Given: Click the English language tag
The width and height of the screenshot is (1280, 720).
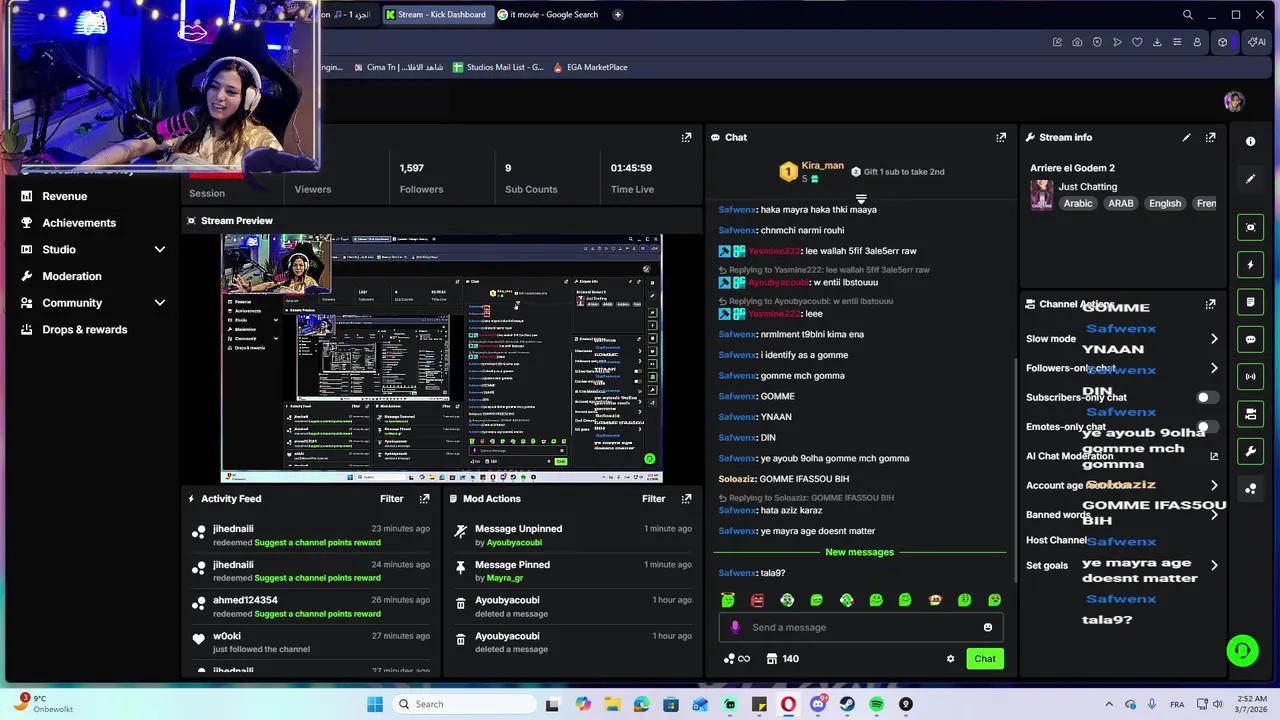Looking at the screenshot, I should pos(1165,203).
